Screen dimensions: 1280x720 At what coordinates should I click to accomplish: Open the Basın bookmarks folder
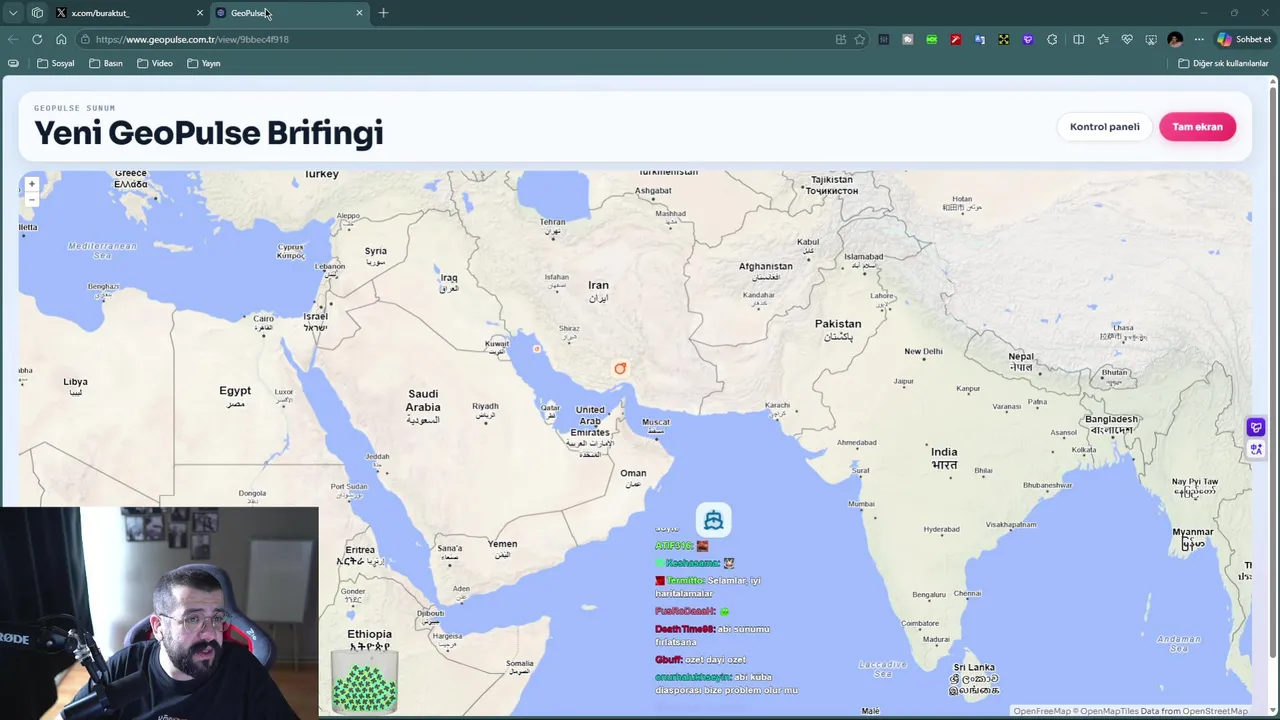[106, 63]
